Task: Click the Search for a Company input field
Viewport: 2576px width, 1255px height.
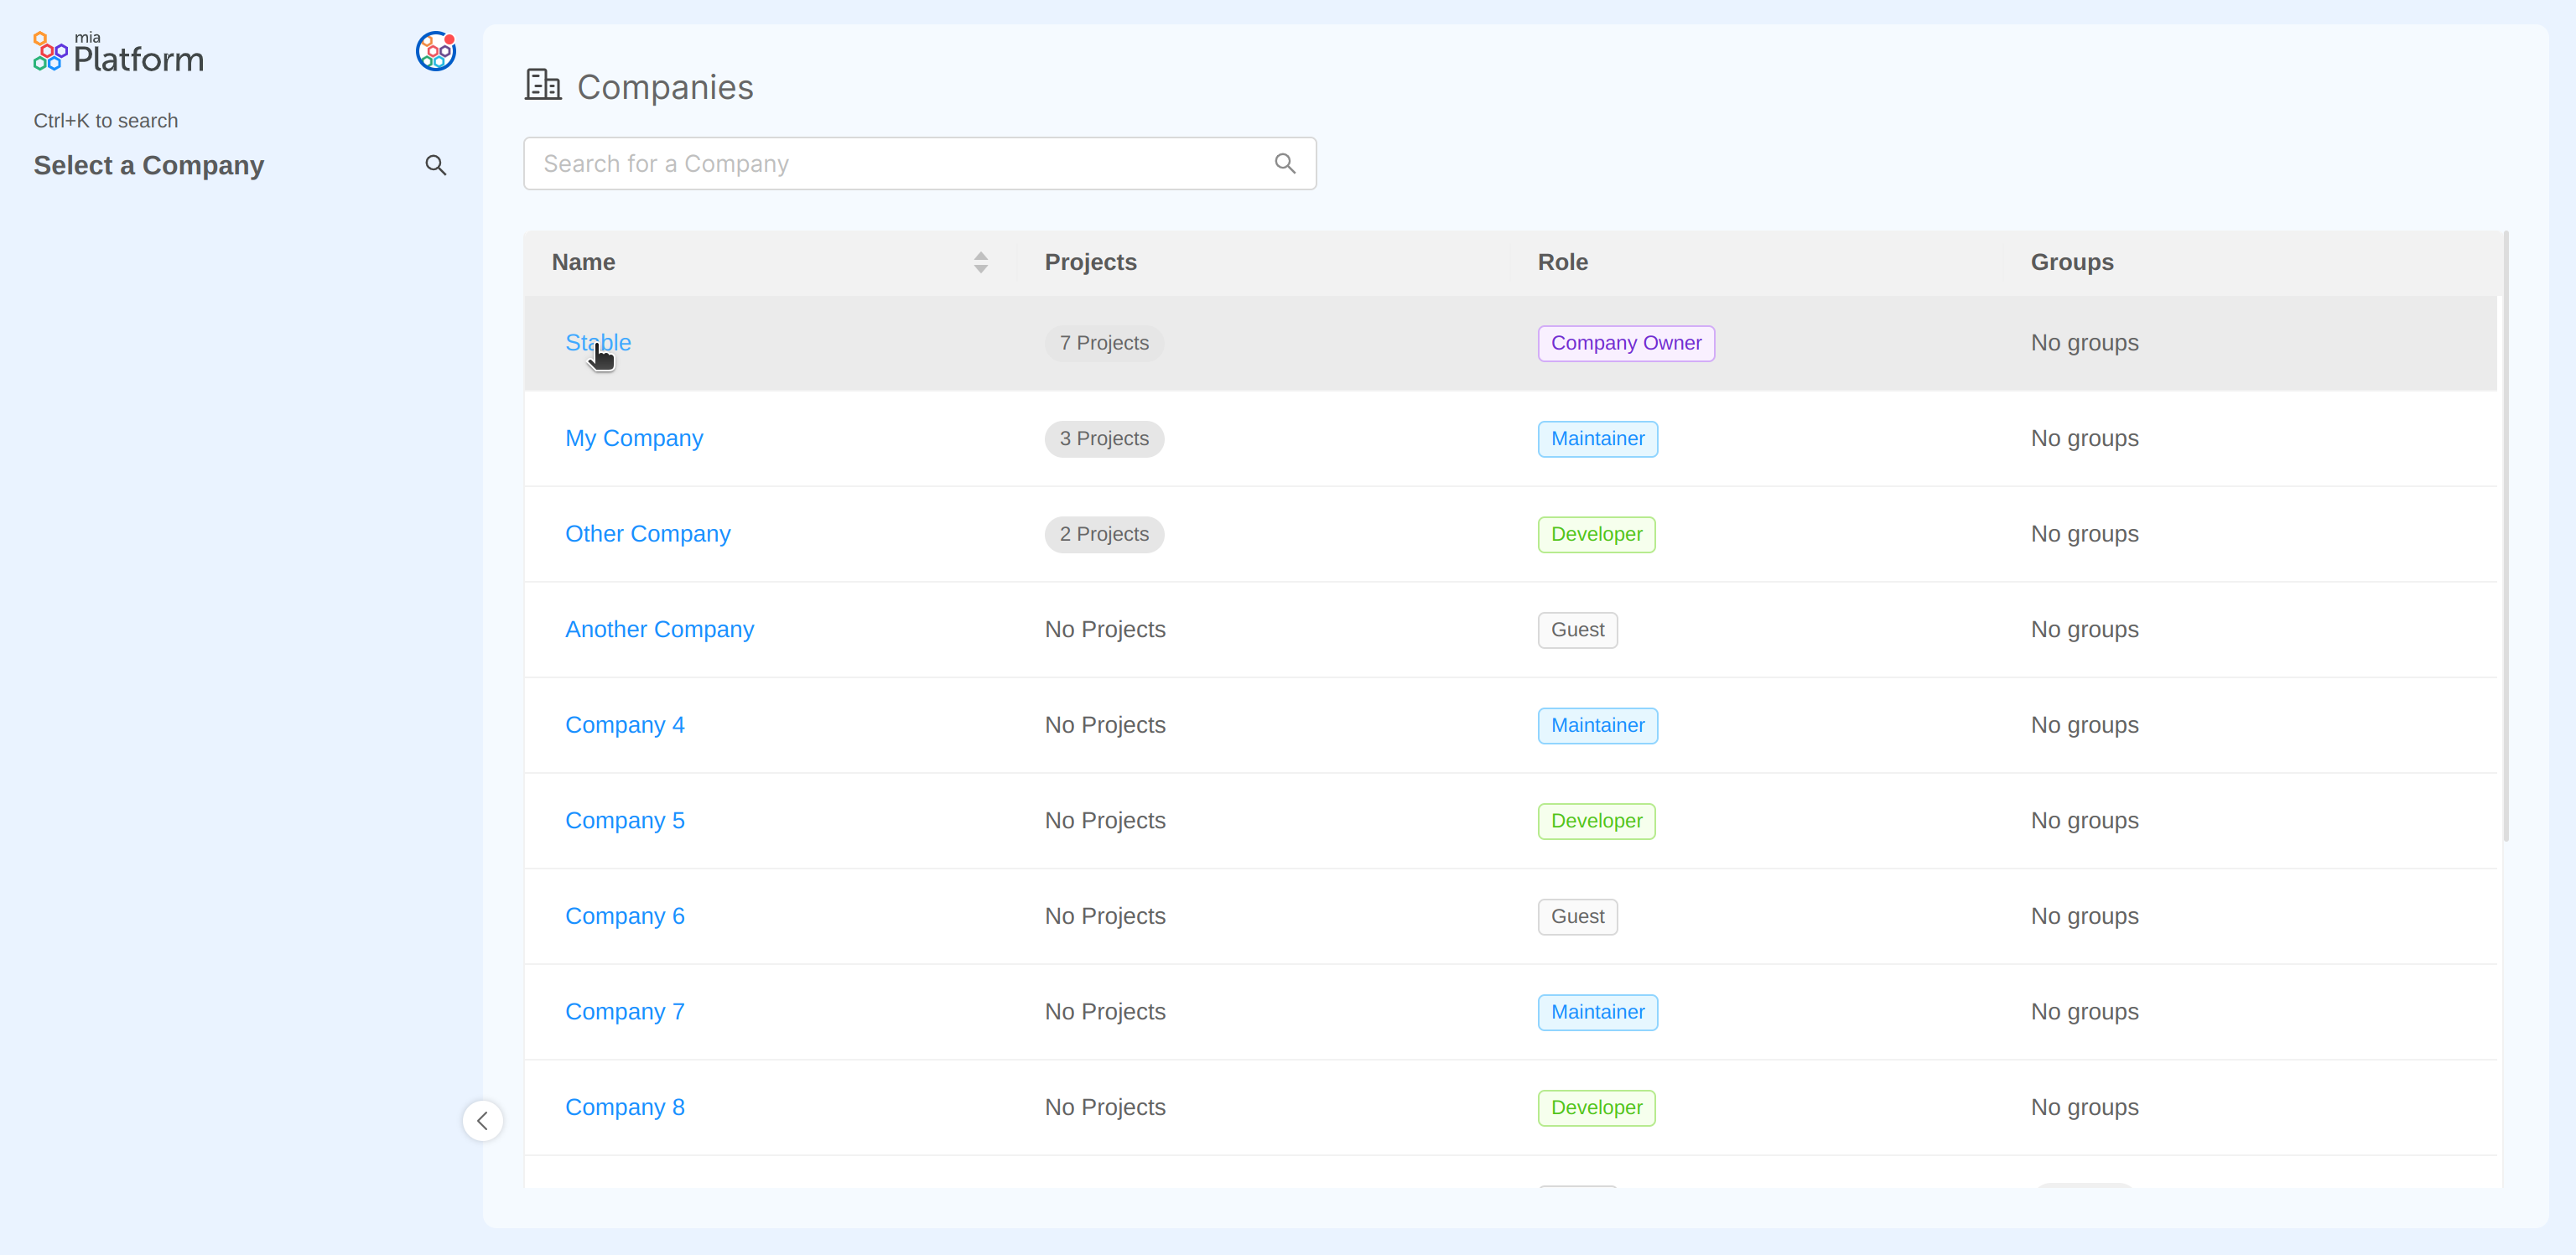Action: (x=900, y=163)
